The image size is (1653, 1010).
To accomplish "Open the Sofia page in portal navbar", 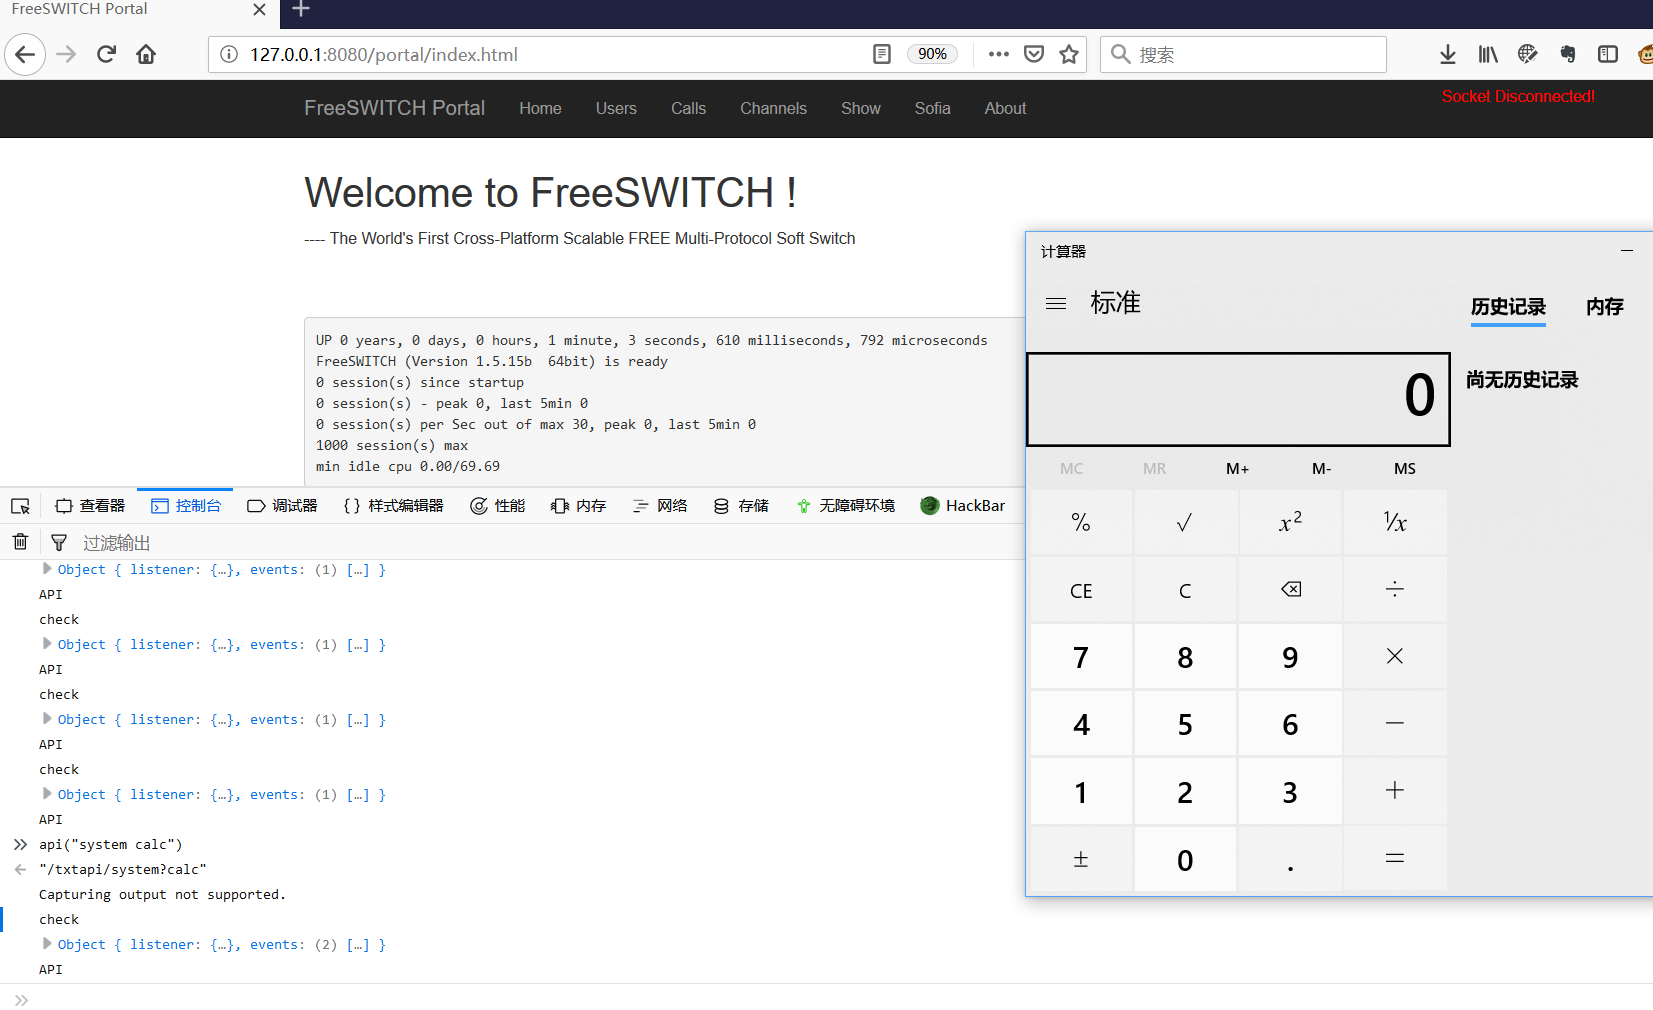I will tap(932, 108).
